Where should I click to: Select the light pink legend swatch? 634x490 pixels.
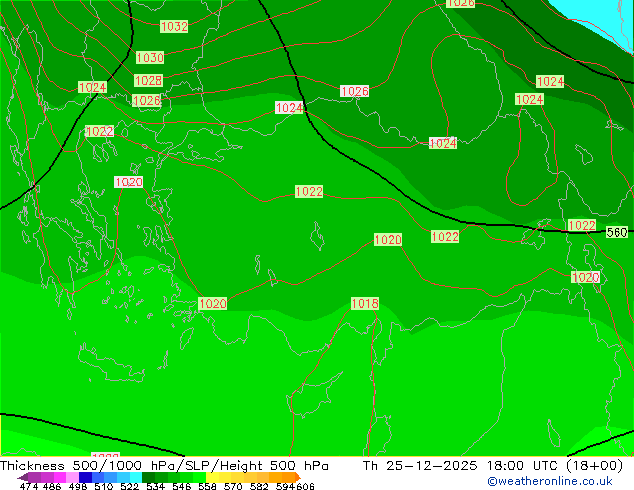click(x=72, y=477)
